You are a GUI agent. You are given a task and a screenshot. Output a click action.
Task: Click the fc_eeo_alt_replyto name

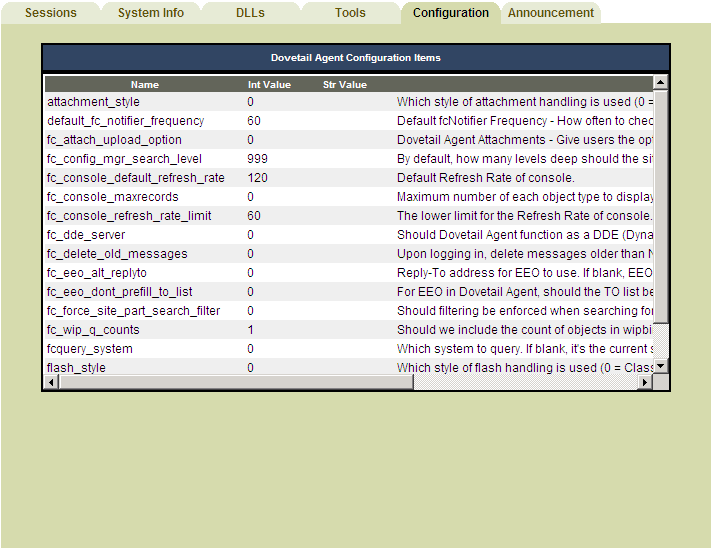click(x=97, y=273)
